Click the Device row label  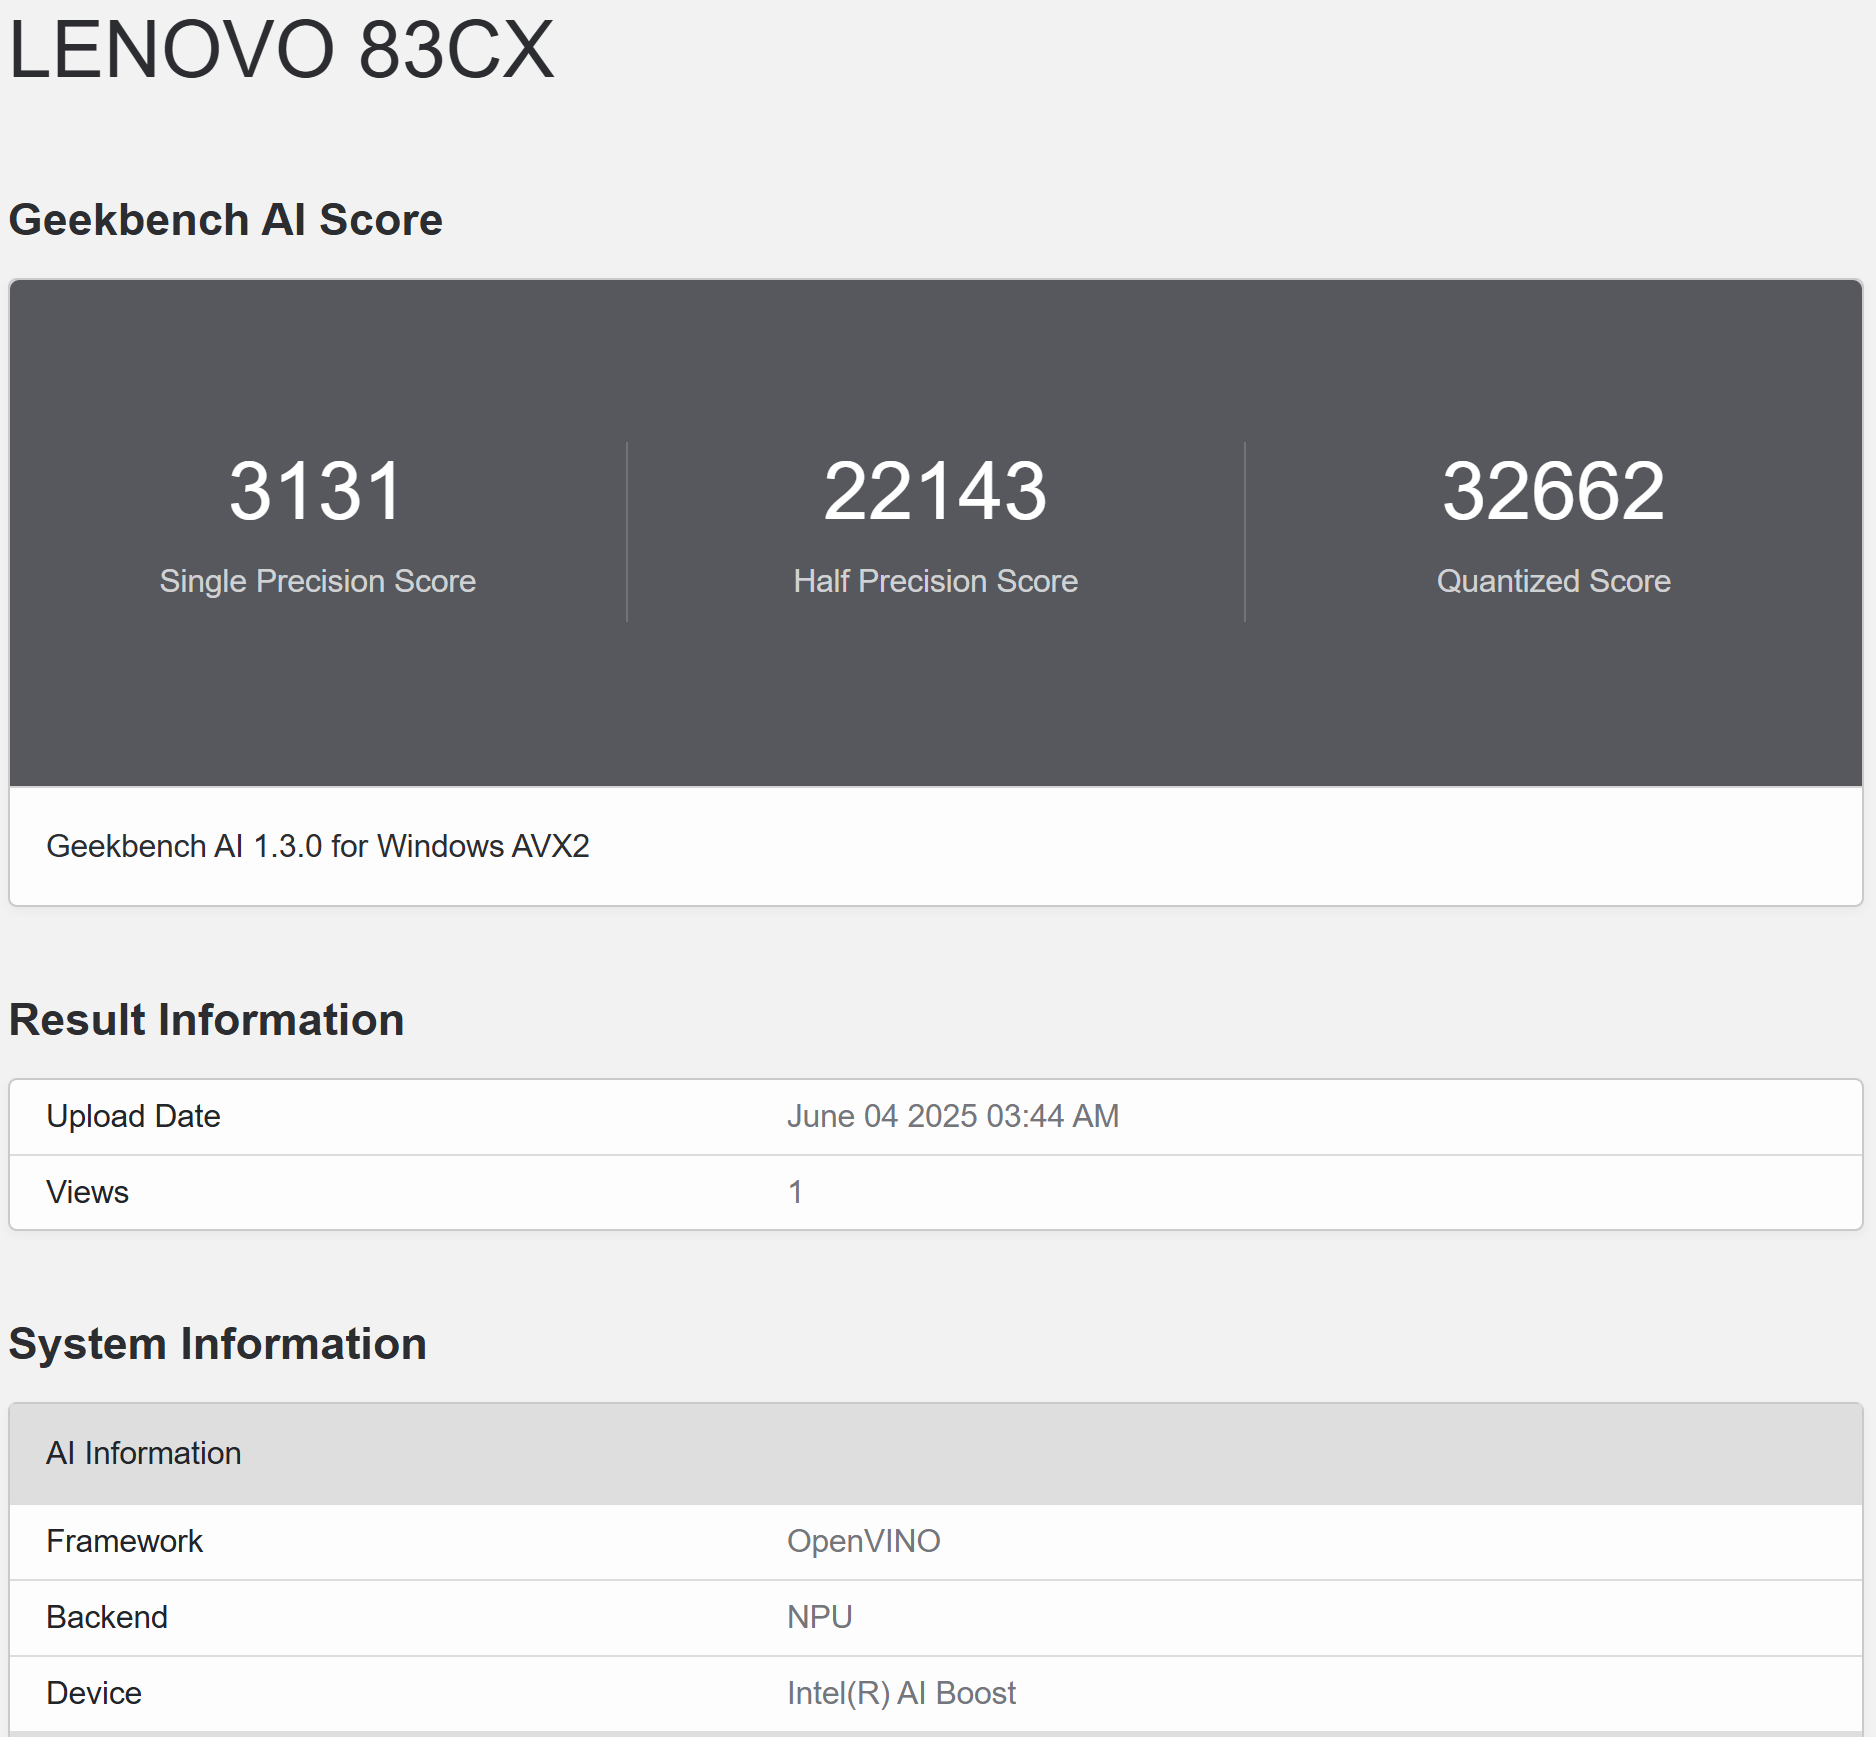click(x=94, y=1693)
